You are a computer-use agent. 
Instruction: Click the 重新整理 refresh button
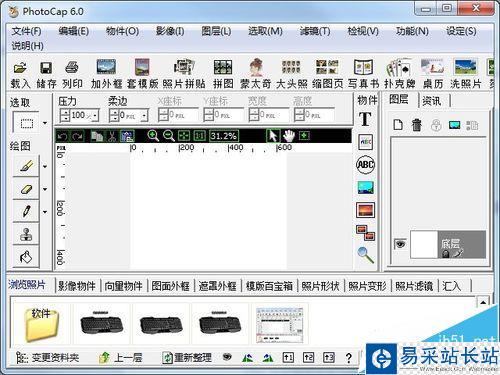tap(187, 358)
